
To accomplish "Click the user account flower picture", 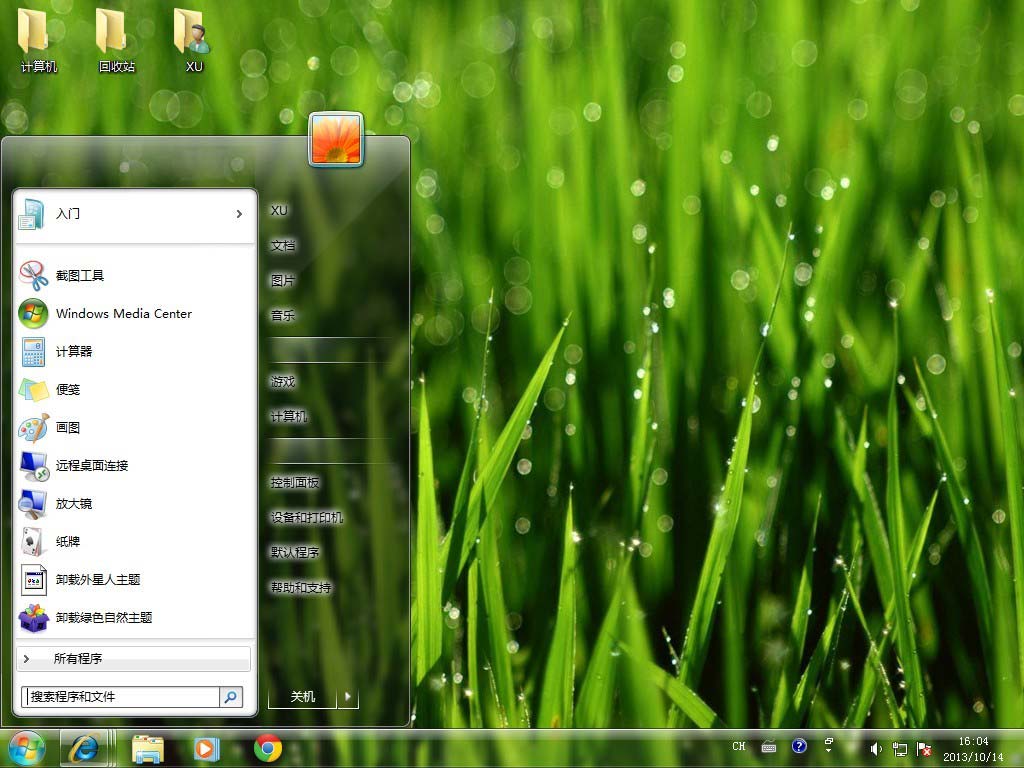I will [336, 139].
